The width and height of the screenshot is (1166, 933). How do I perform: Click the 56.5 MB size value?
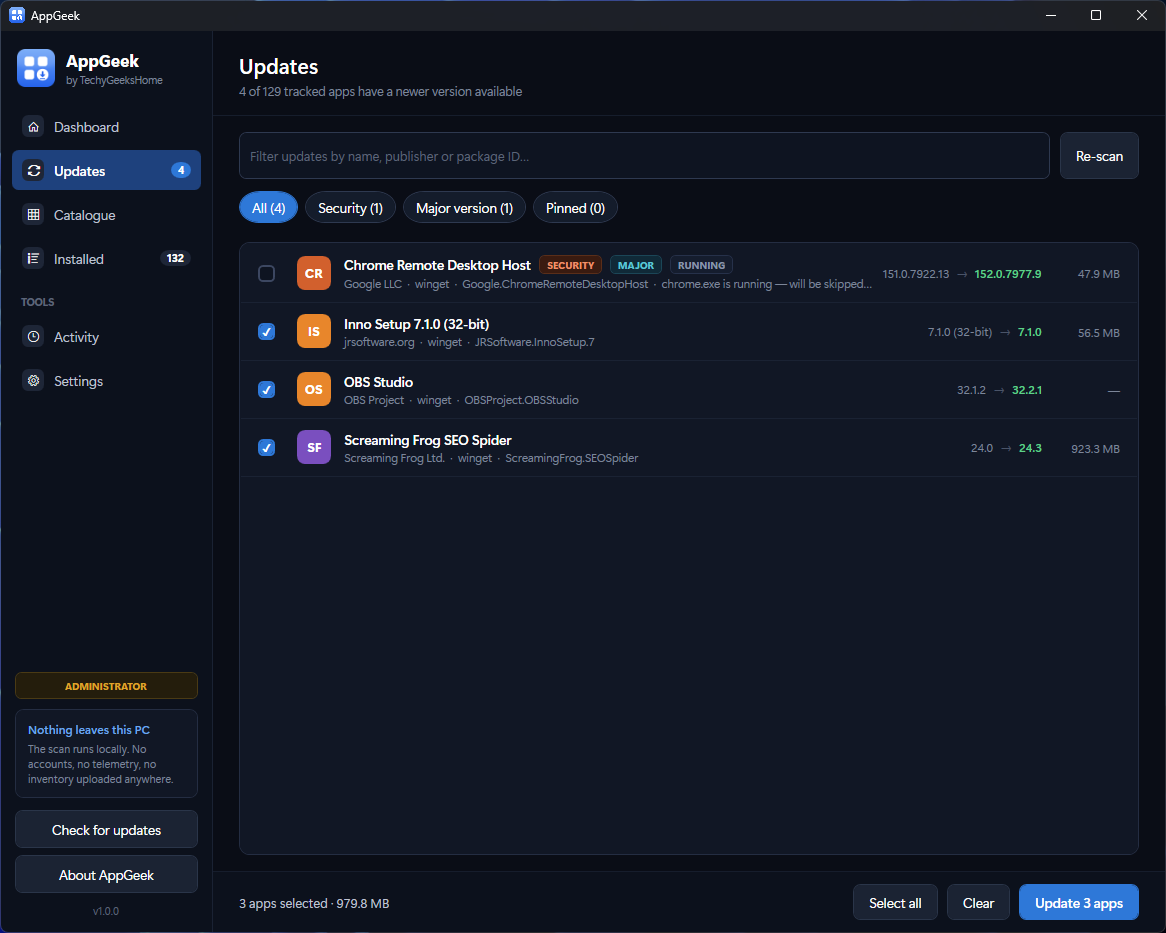pos(1099,332)
